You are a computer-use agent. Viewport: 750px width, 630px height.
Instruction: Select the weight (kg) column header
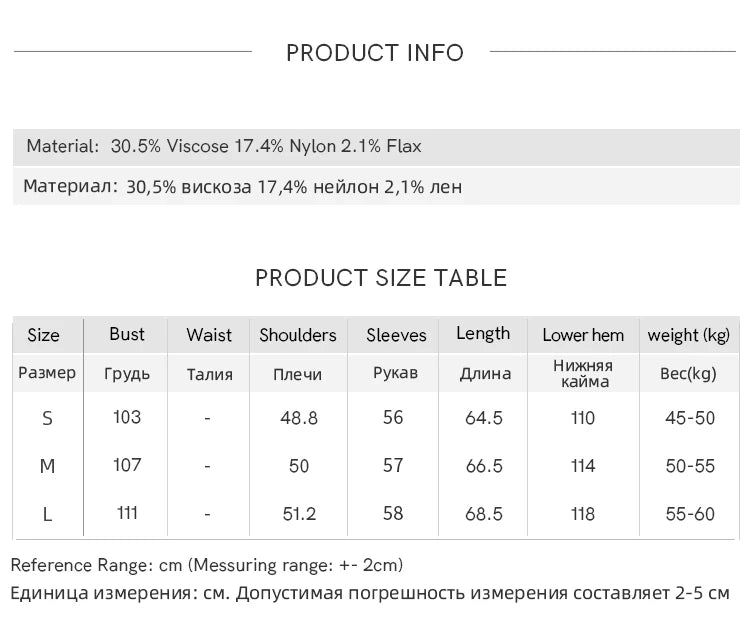tap(689, 335)
